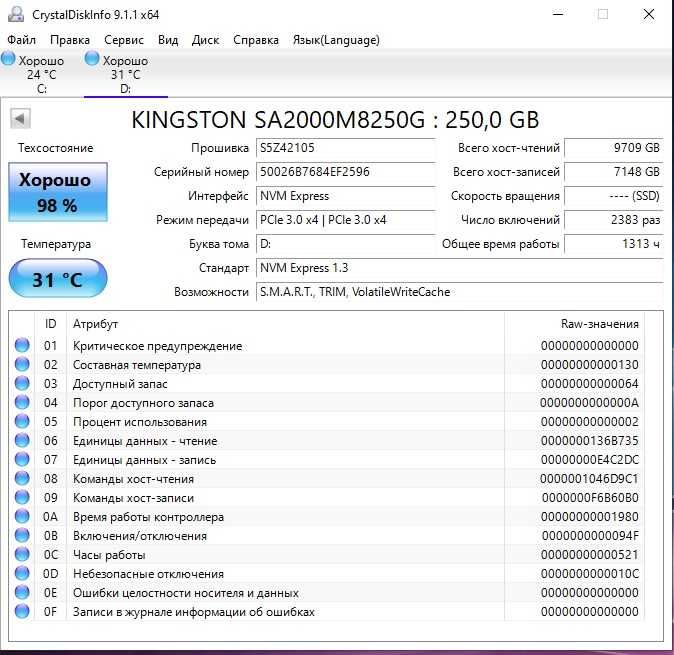Click the Серийный номер value field
674x655 pixels.
pyautogui.click(x=345, y=172)
